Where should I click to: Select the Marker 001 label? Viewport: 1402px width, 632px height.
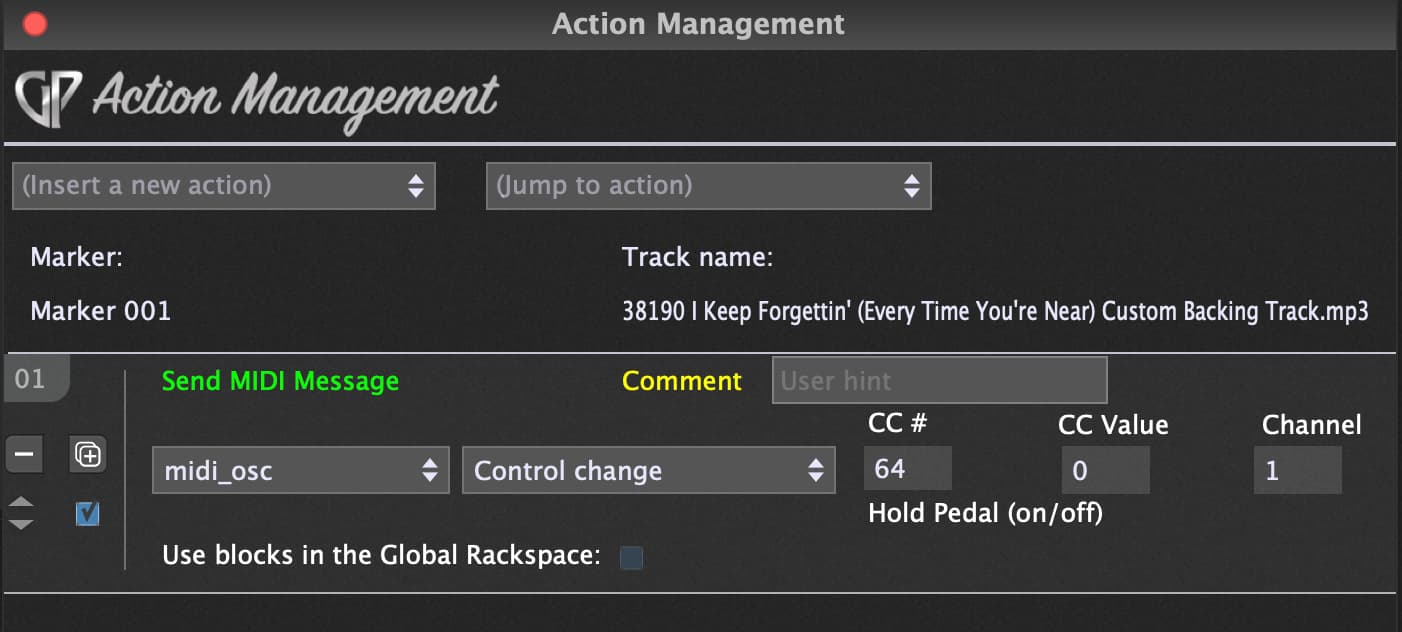click(101, 311)
